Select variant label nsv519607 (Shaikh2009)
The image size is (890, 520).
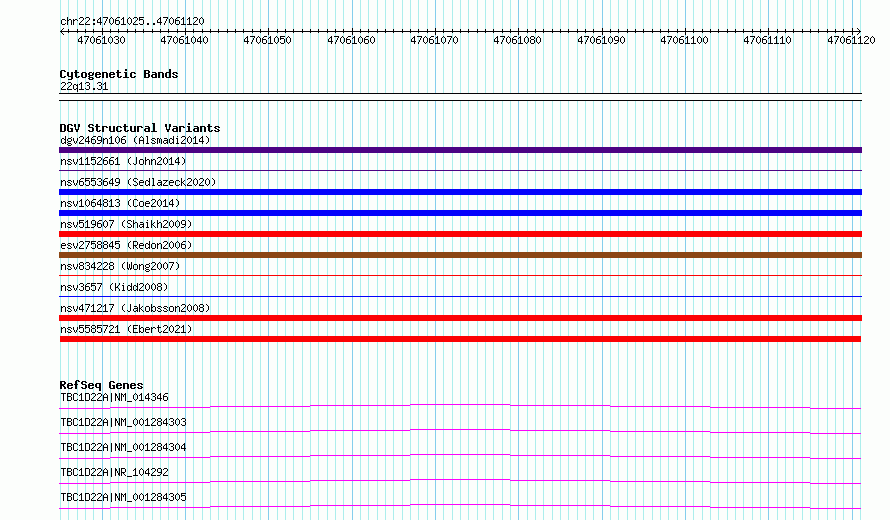126,224
